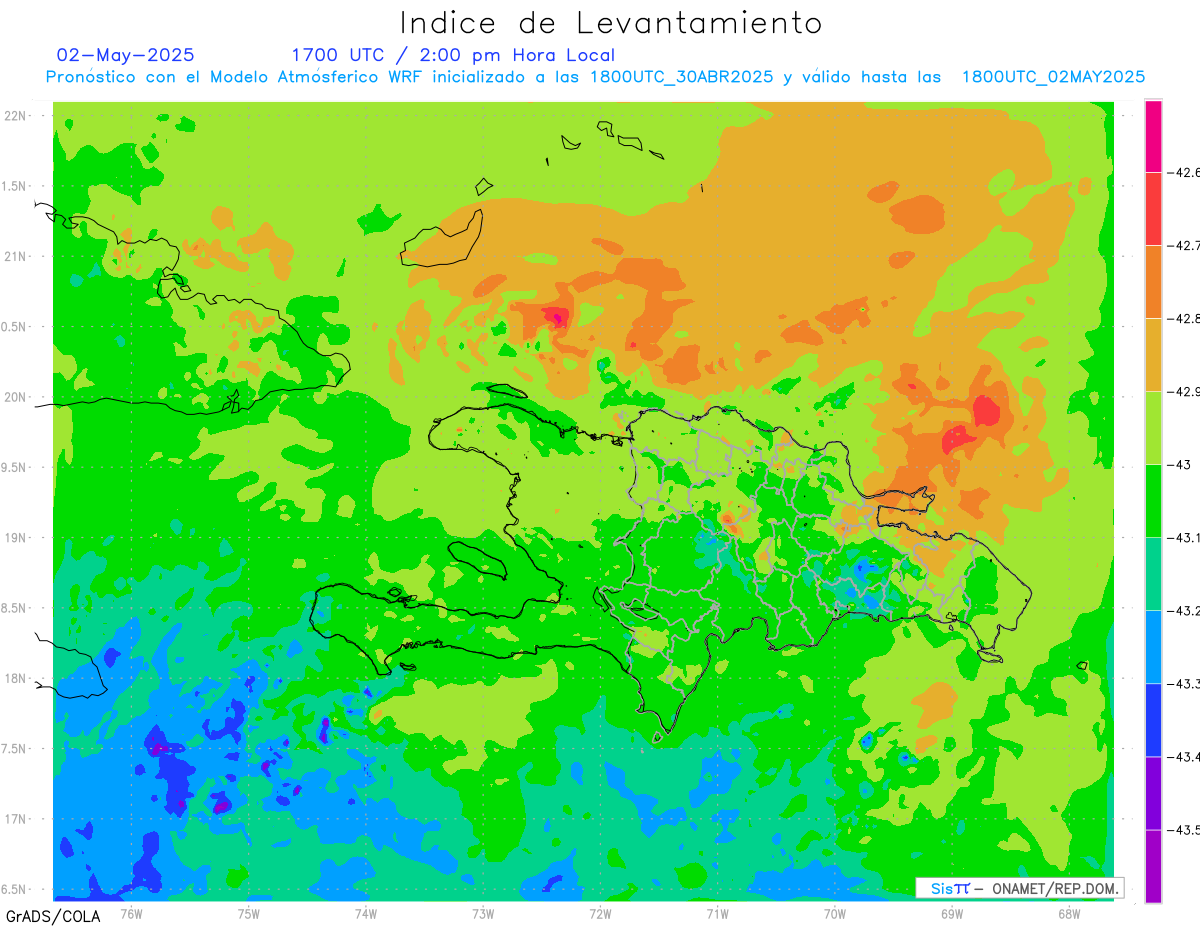Click the violet swatch below -43.5
This screenshot has height=927, width=1200.
coord(1153,865)
